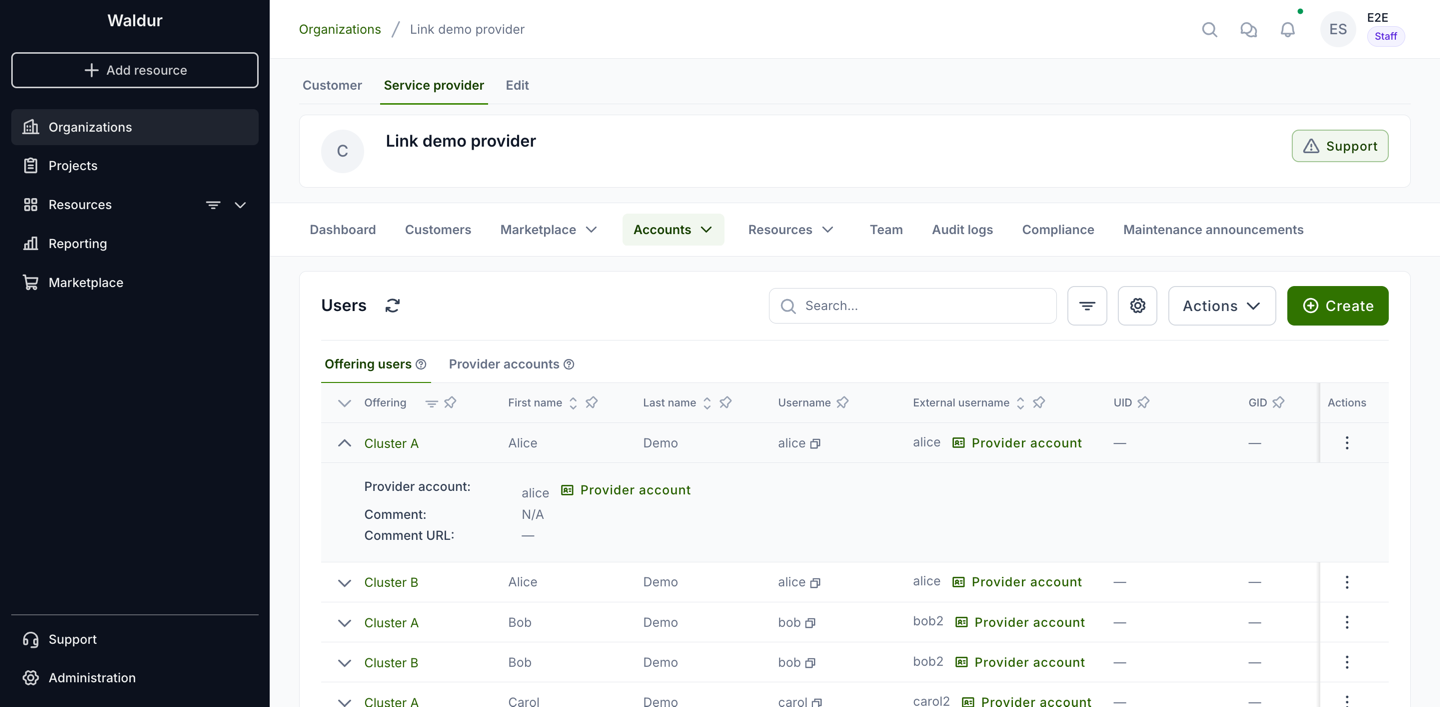
Task: Pin the Offering column
Action: click(450, 403)
